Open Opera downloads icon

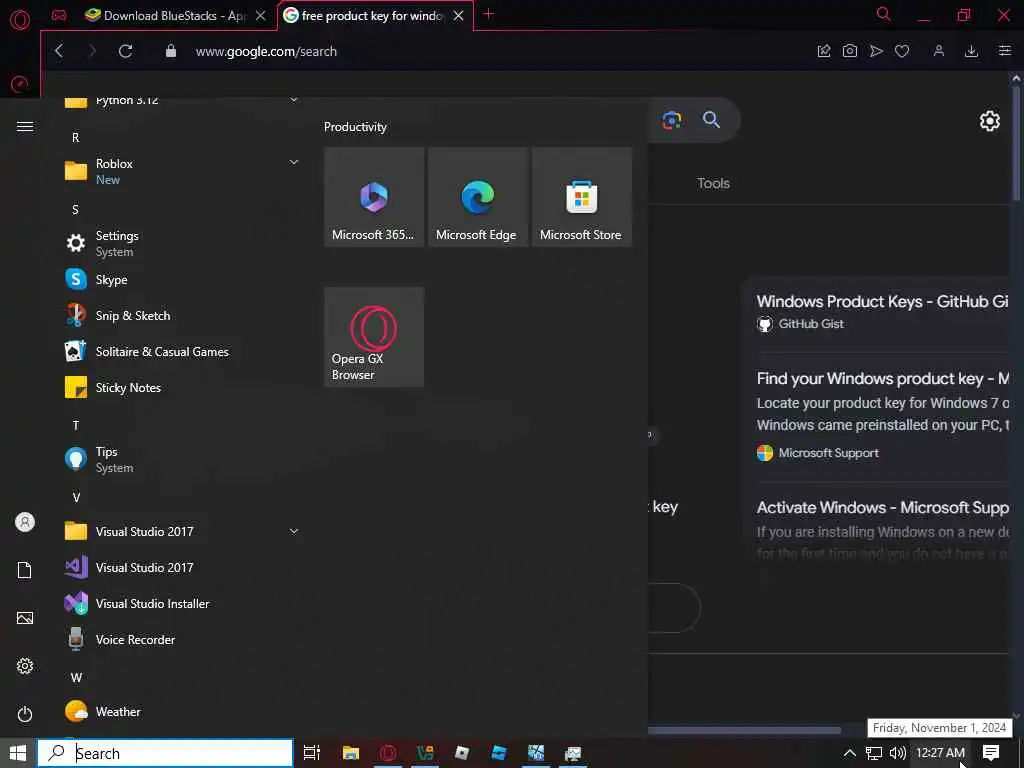pyautogui.click(x=971, y=51)
